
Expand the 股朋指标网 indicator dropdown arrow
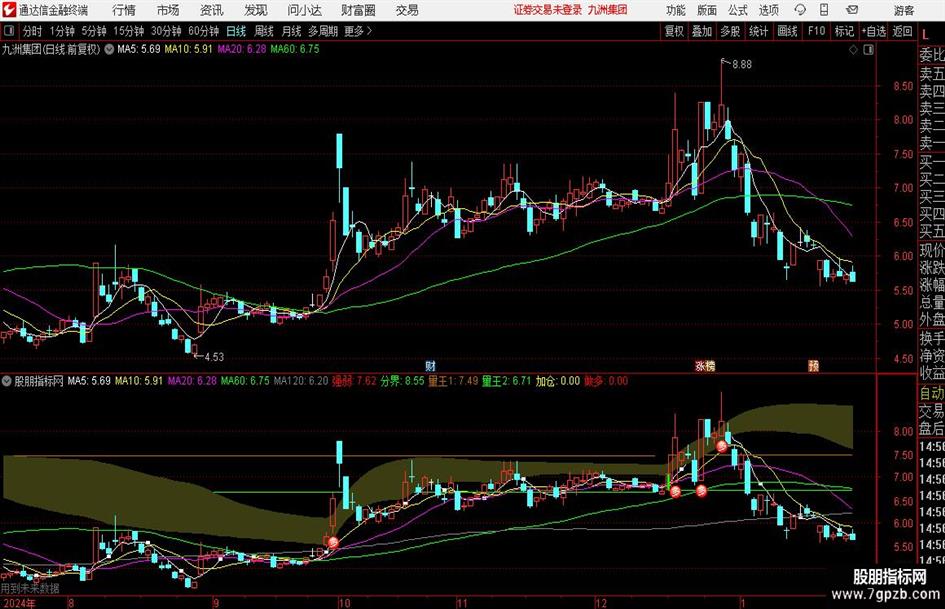7,381
